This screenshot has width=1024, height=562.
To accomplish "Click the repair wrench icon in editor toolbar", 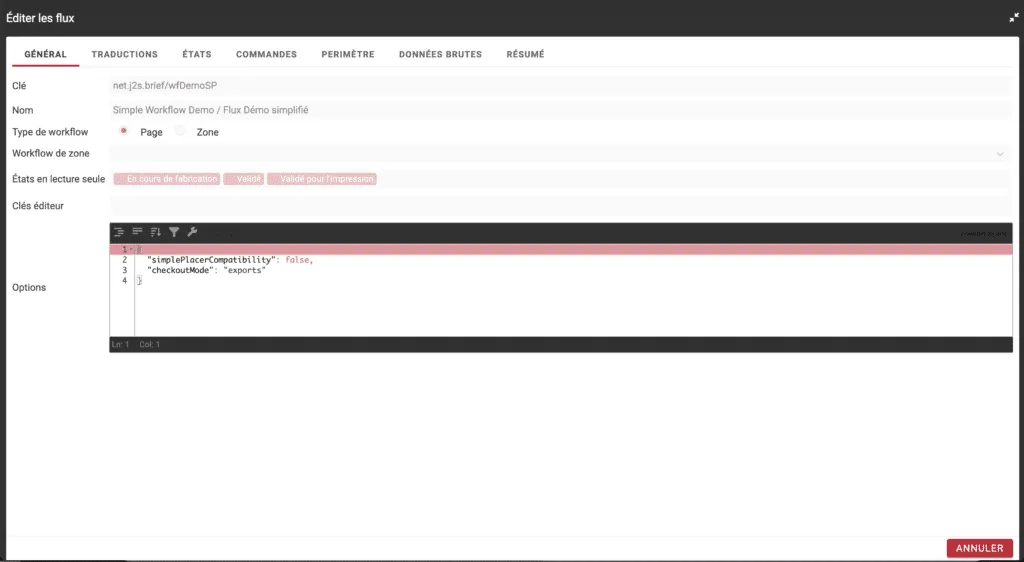I will (192, 232).
